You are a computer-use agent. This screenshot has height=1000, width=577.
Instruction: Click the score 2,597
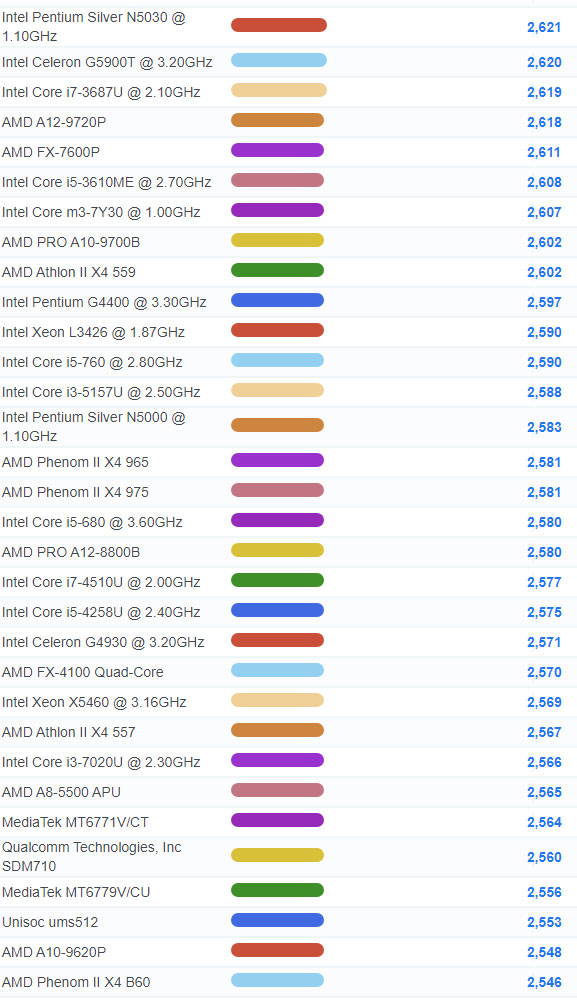click(x=544, y=302)
